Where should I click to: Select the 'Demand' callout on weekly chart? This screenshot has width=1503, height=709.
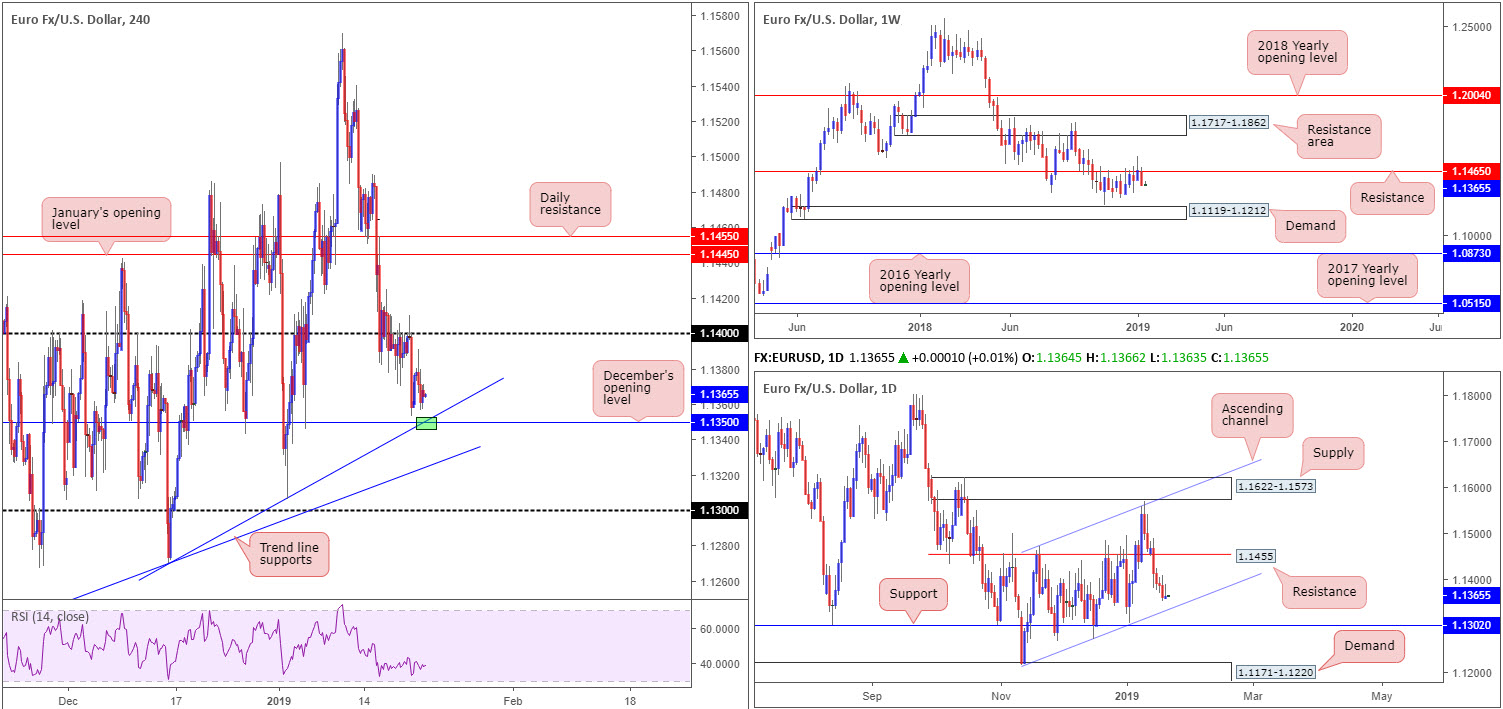[1310, 226]
